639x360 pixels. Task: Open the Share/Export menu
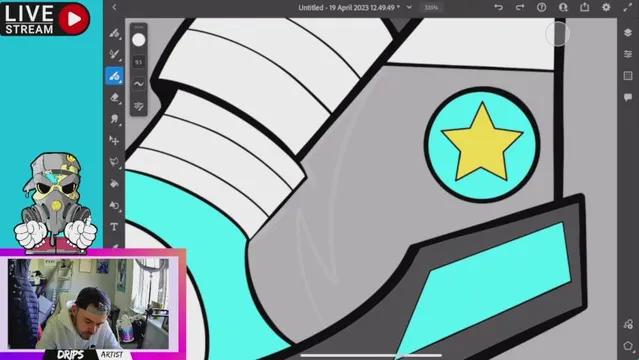click(585, 7)
